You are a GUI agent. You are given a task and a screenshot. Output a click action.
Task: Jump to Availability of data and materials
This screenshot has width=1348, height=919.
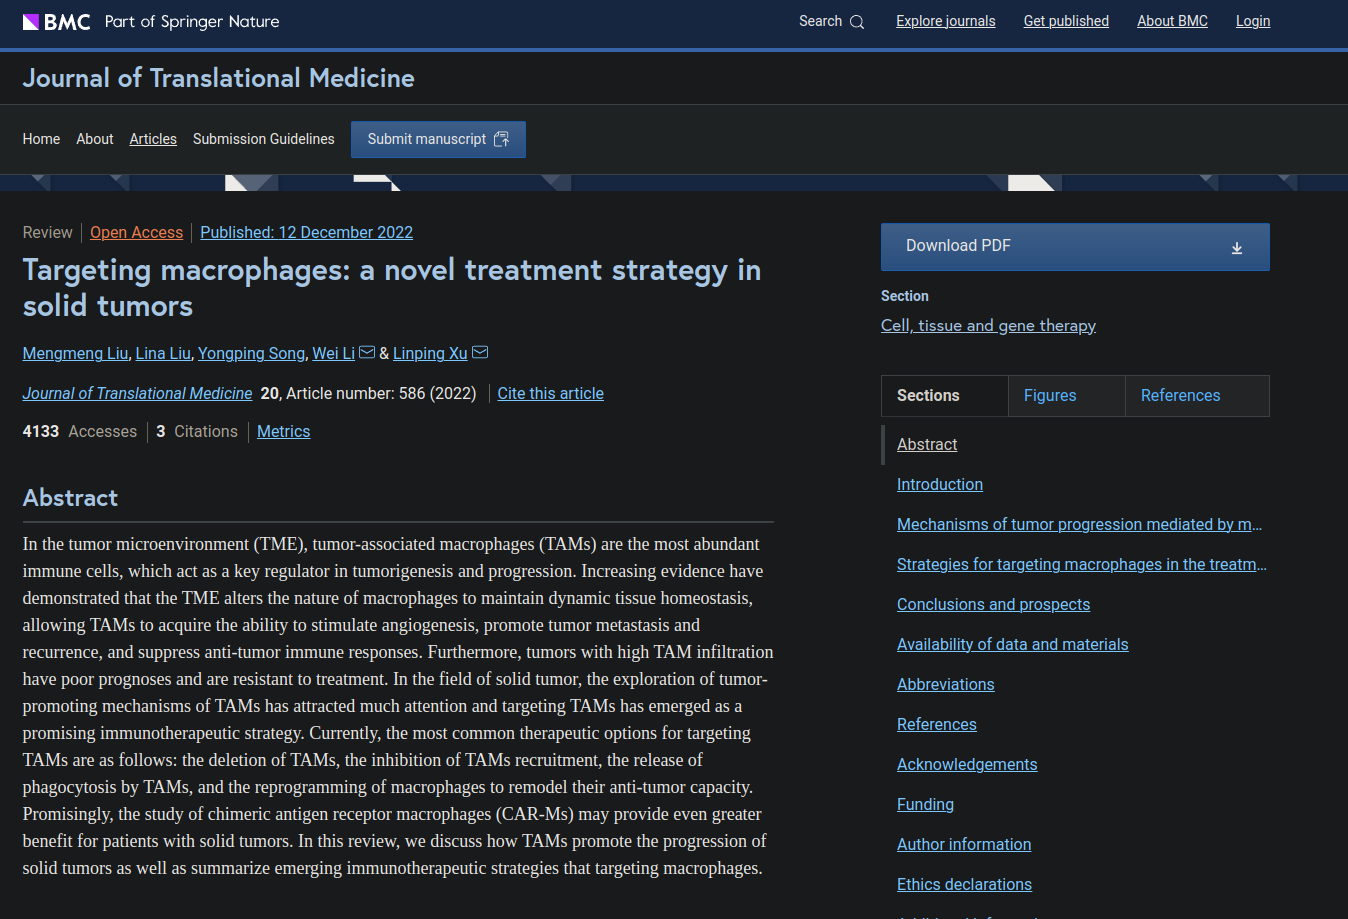[1012, 644]
